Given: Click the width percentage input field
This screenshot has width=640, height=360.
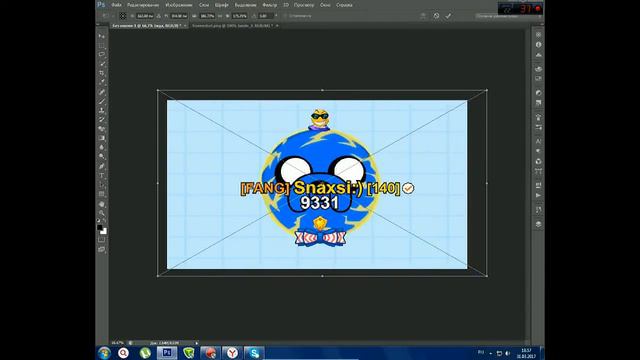Looking at the screenshot, I should click(x=207, y=16).
